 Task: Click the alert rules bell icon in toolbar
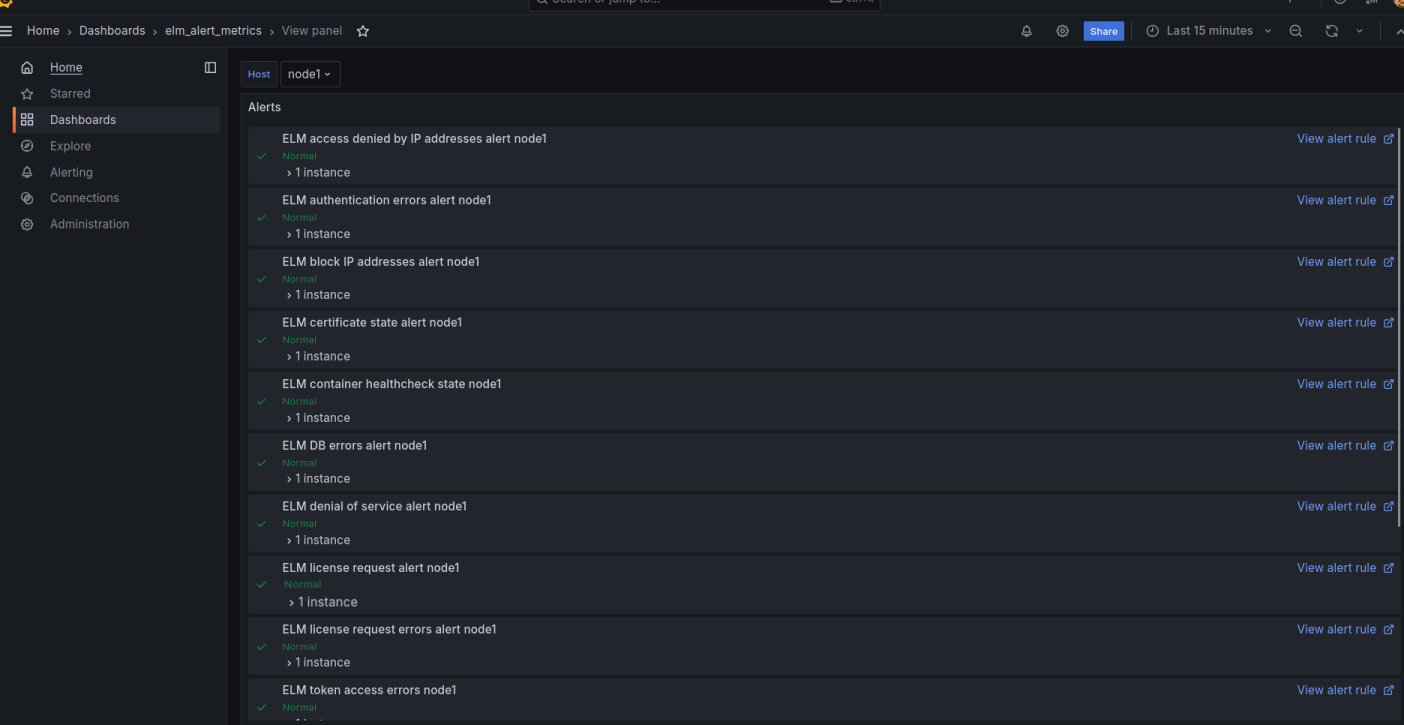pyautogui.click(x=1026, y=31)
